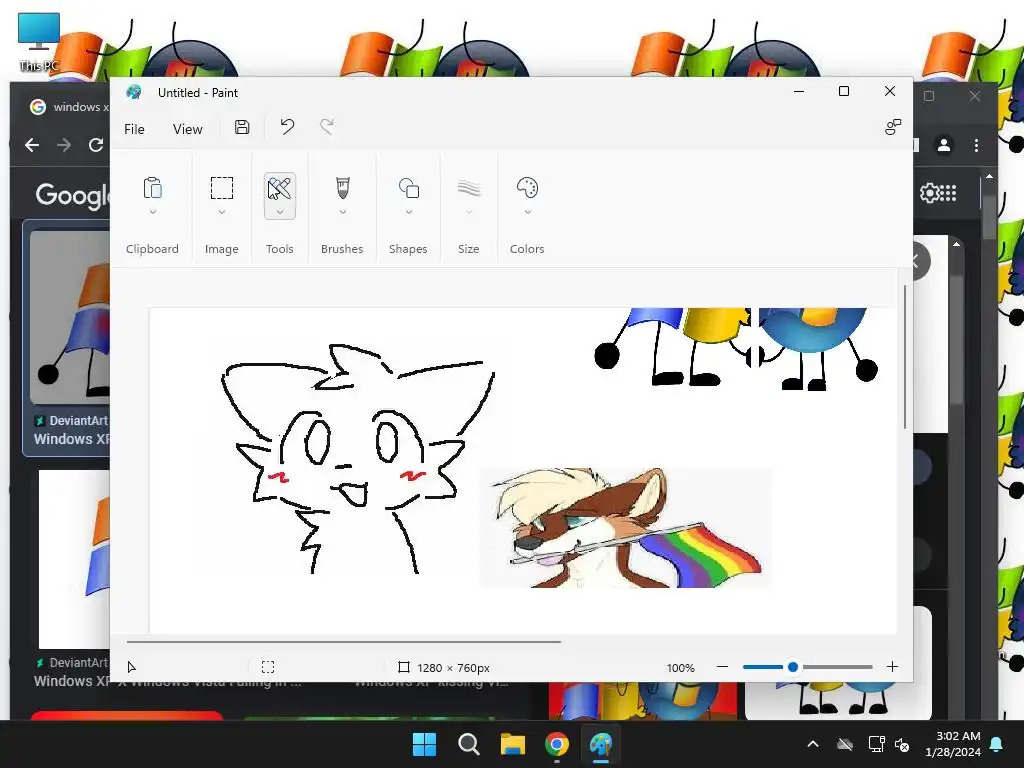This screenshot has width=1024, height=768.
Task: Click the 100% zoom level text
Action: point(680,667)
